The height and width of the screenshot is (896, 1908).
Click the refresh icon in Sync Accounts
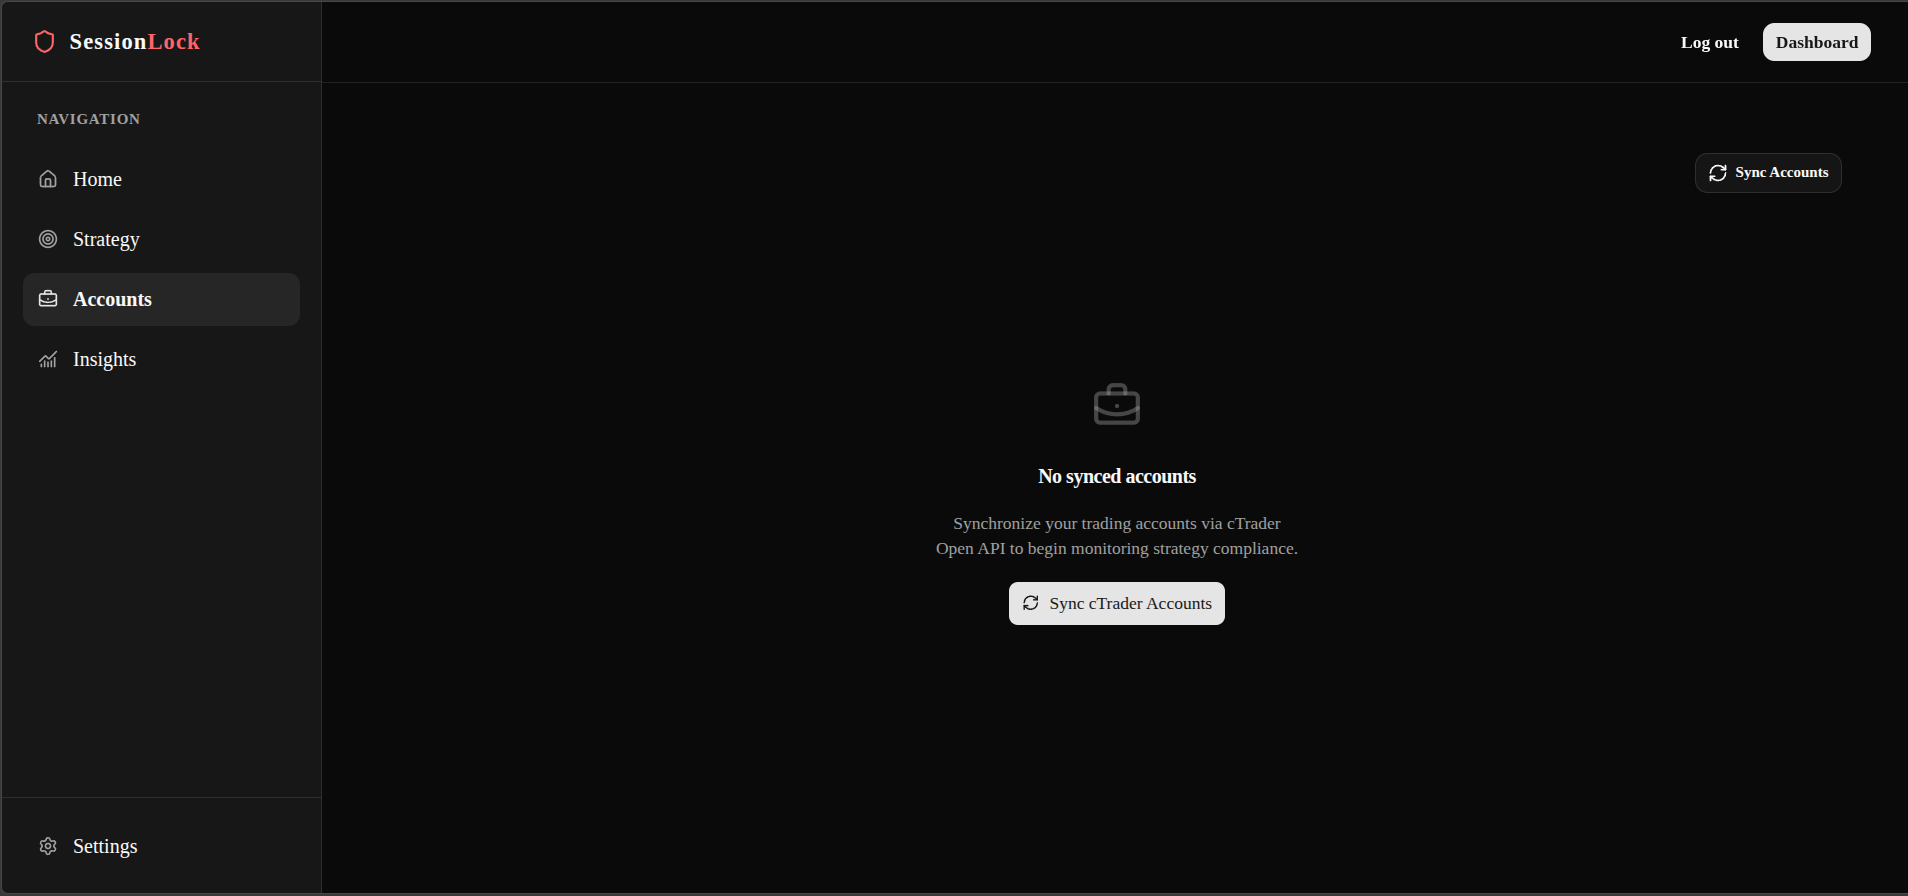coord(1718,173)
